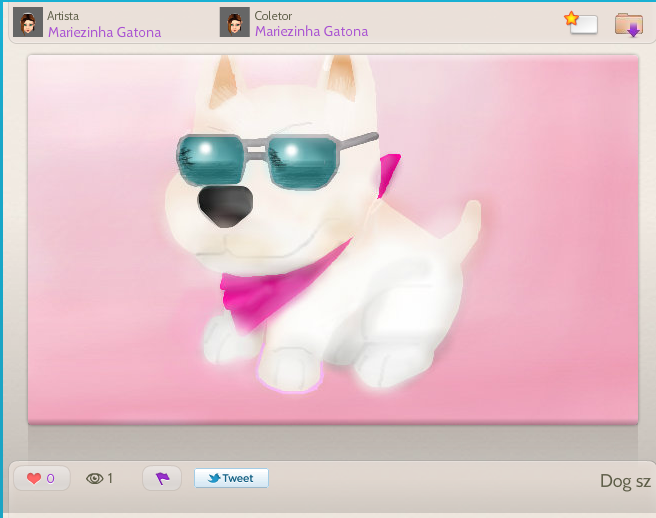
Task: Click the eye views icon
Action: tap(95, 479)
